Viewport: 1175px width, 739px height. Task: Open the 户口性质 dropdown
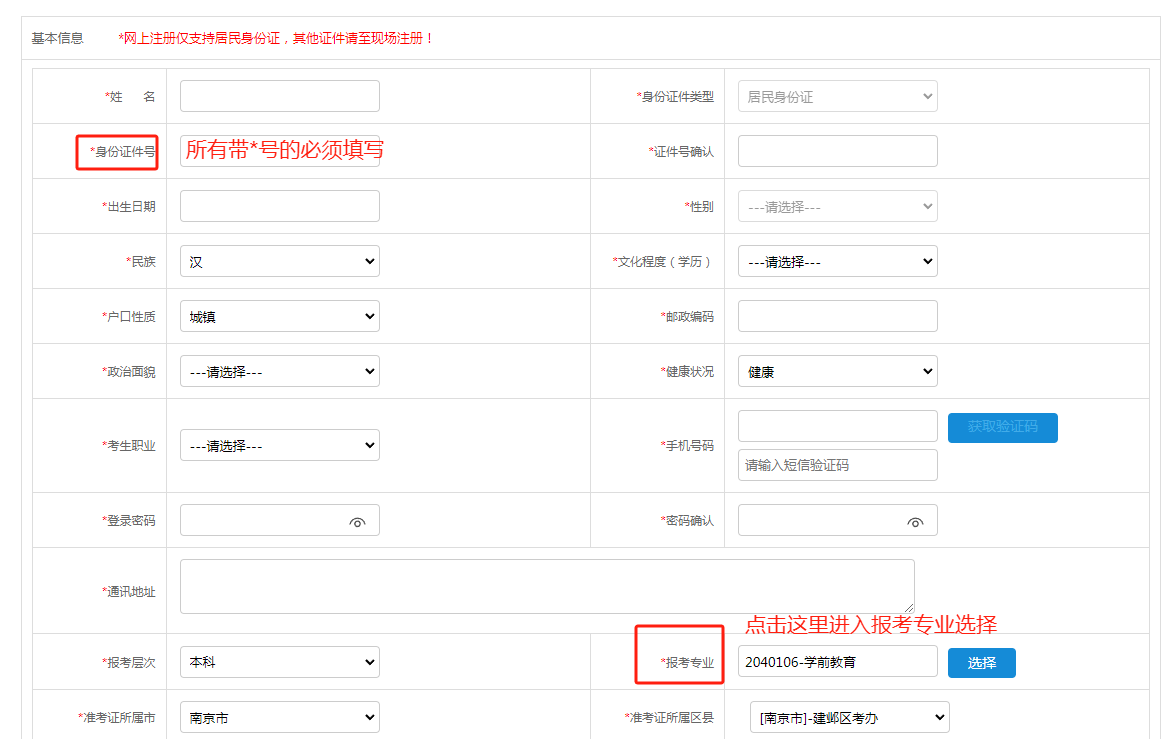[279, 317]
